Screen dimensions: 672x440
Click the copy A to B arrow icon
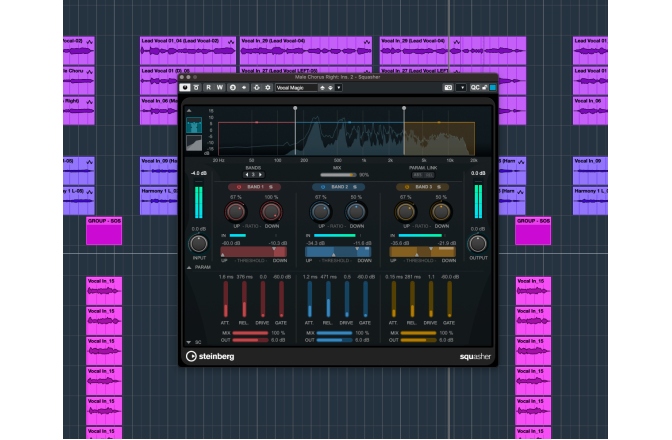pos(244,87)
